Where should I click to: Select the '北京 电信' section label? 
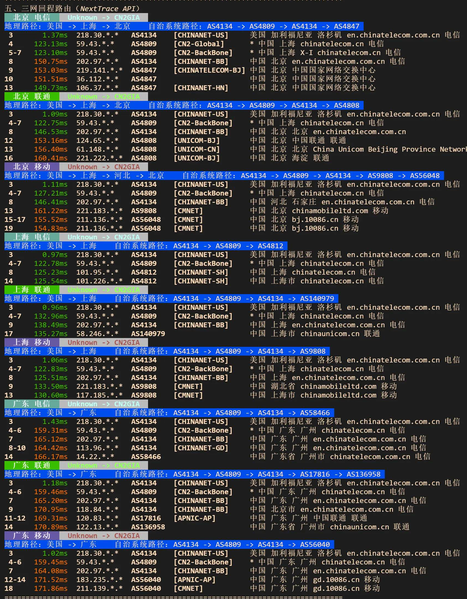pyautogui.click(x=32, y=17)
